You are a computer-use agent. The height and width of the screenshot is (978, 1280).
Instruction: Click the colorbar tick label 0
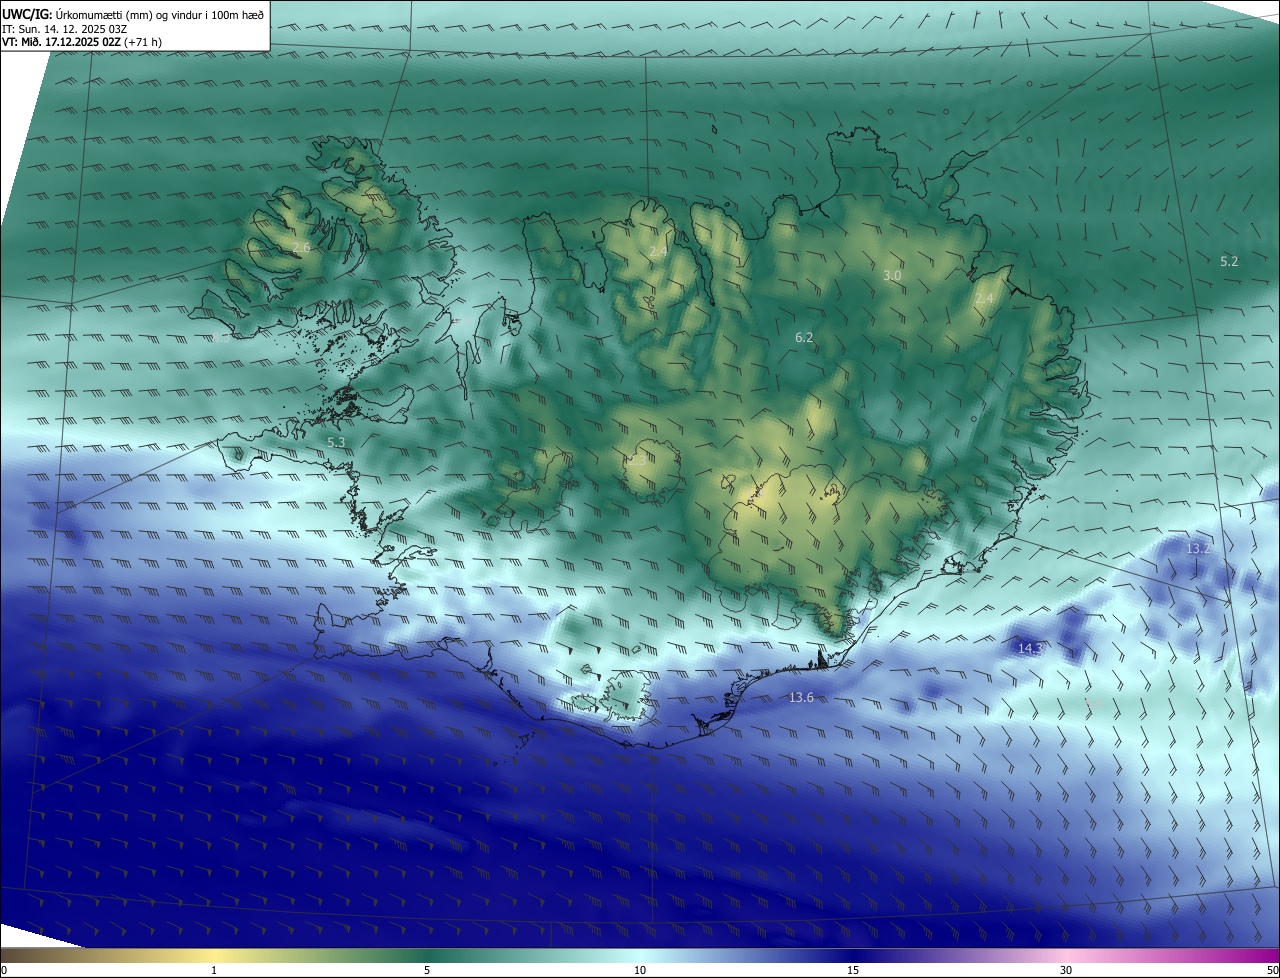4,970
